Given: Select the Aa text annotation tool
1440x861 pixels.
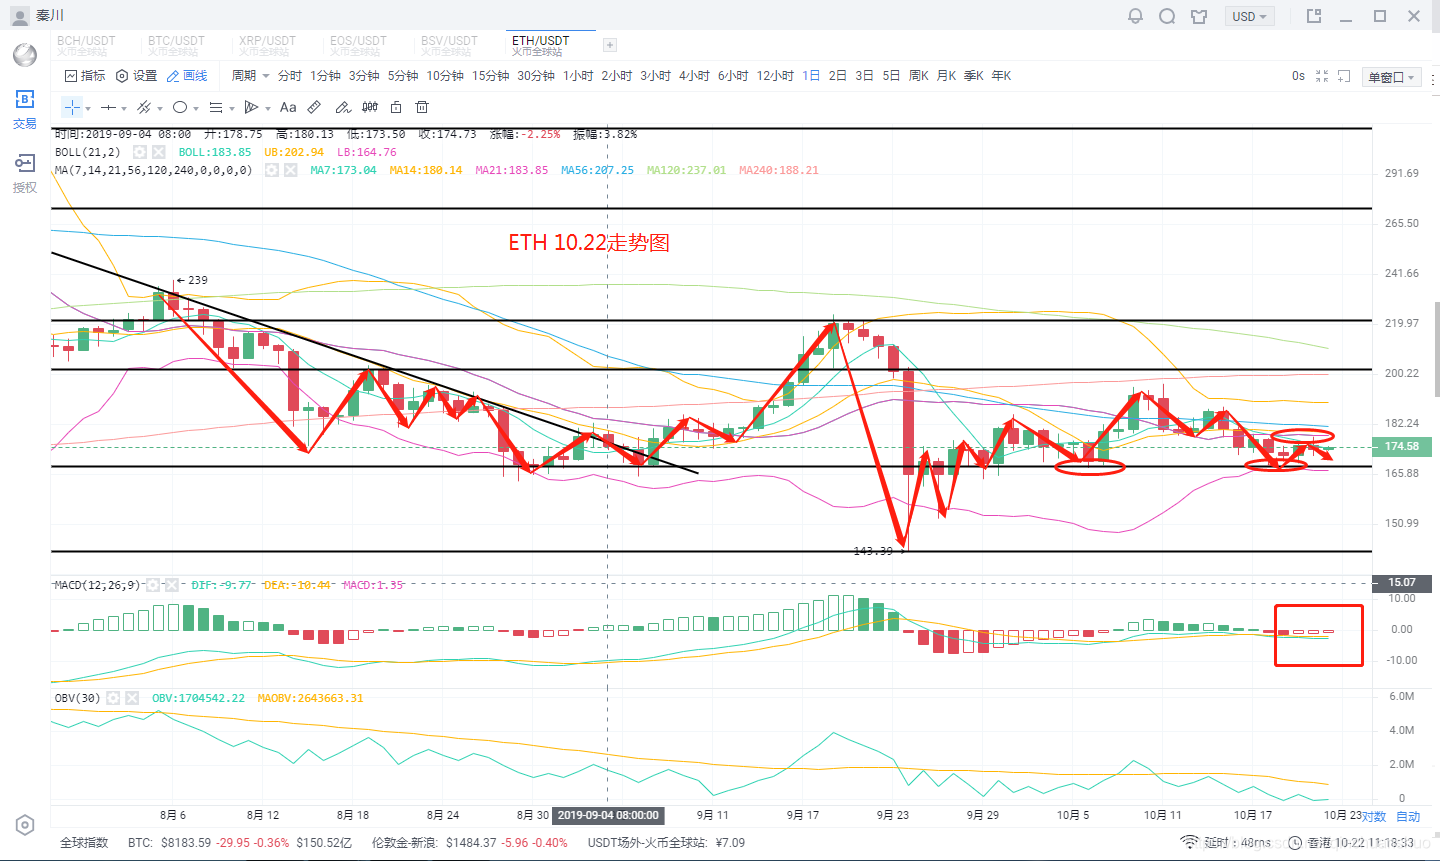Looking at the screenshot, I should click(288, 107).
